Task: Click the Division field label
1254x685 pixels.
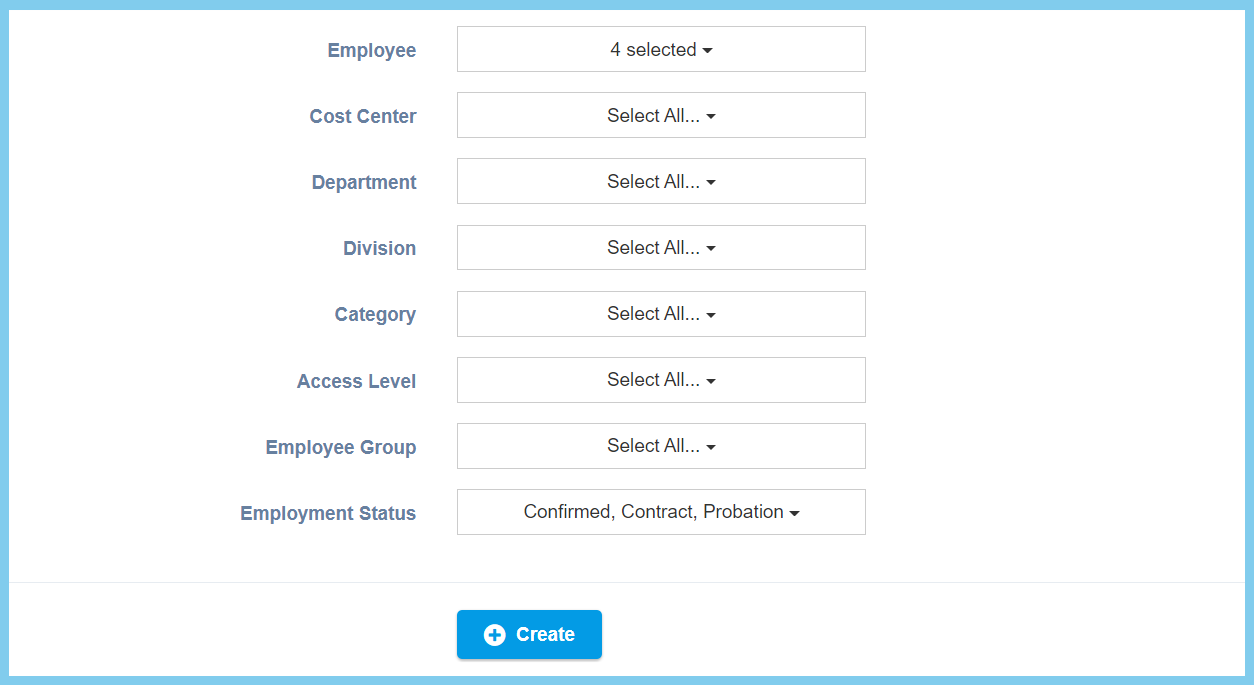Action: (379, 248)
